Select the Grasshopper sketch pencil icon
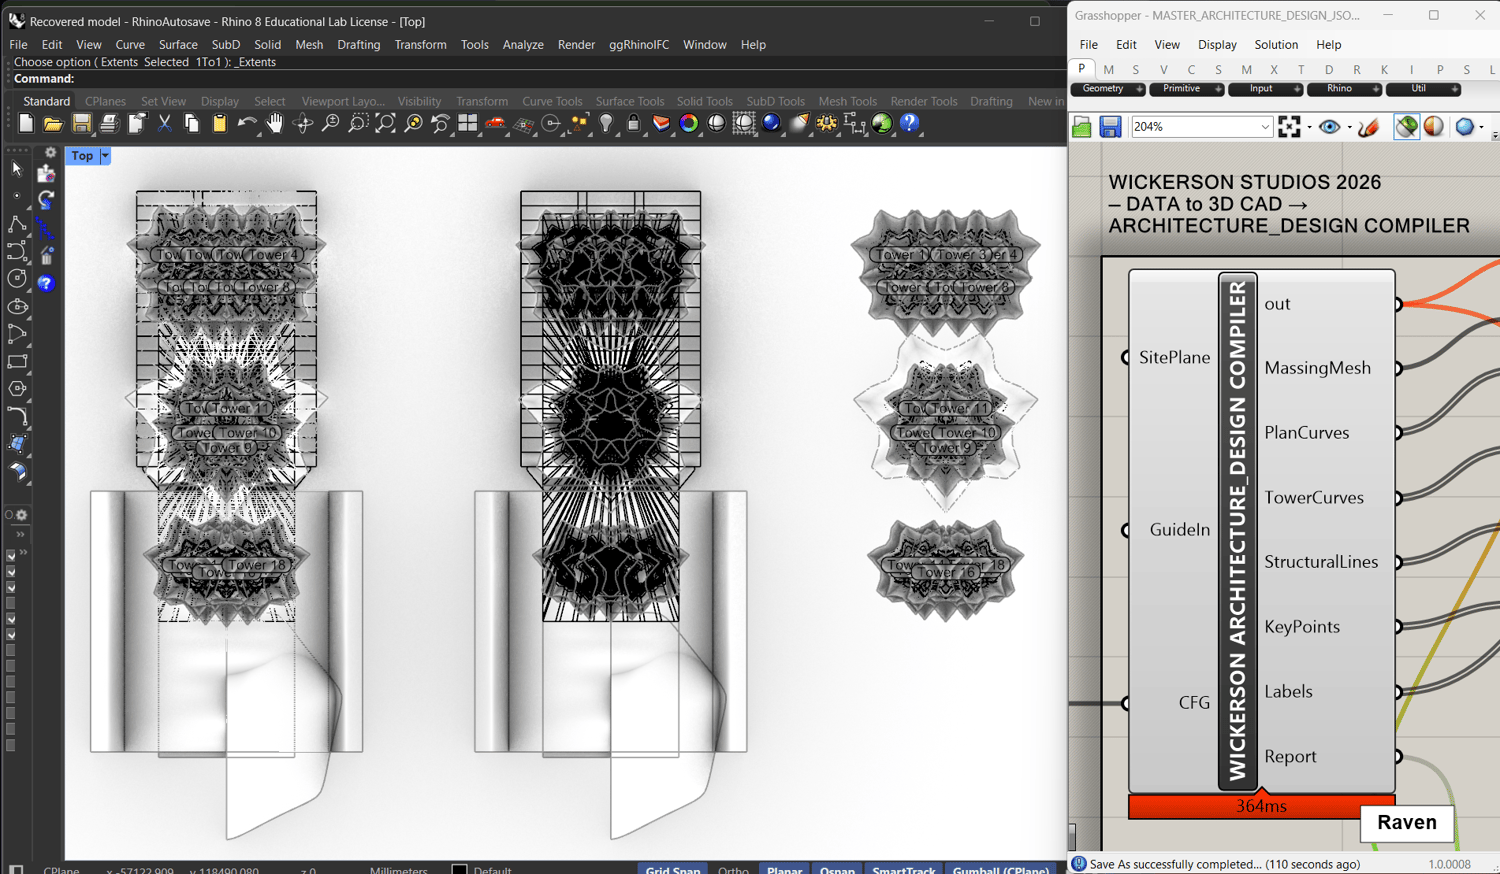The image size is (1500, 874). pos(1368,127)
